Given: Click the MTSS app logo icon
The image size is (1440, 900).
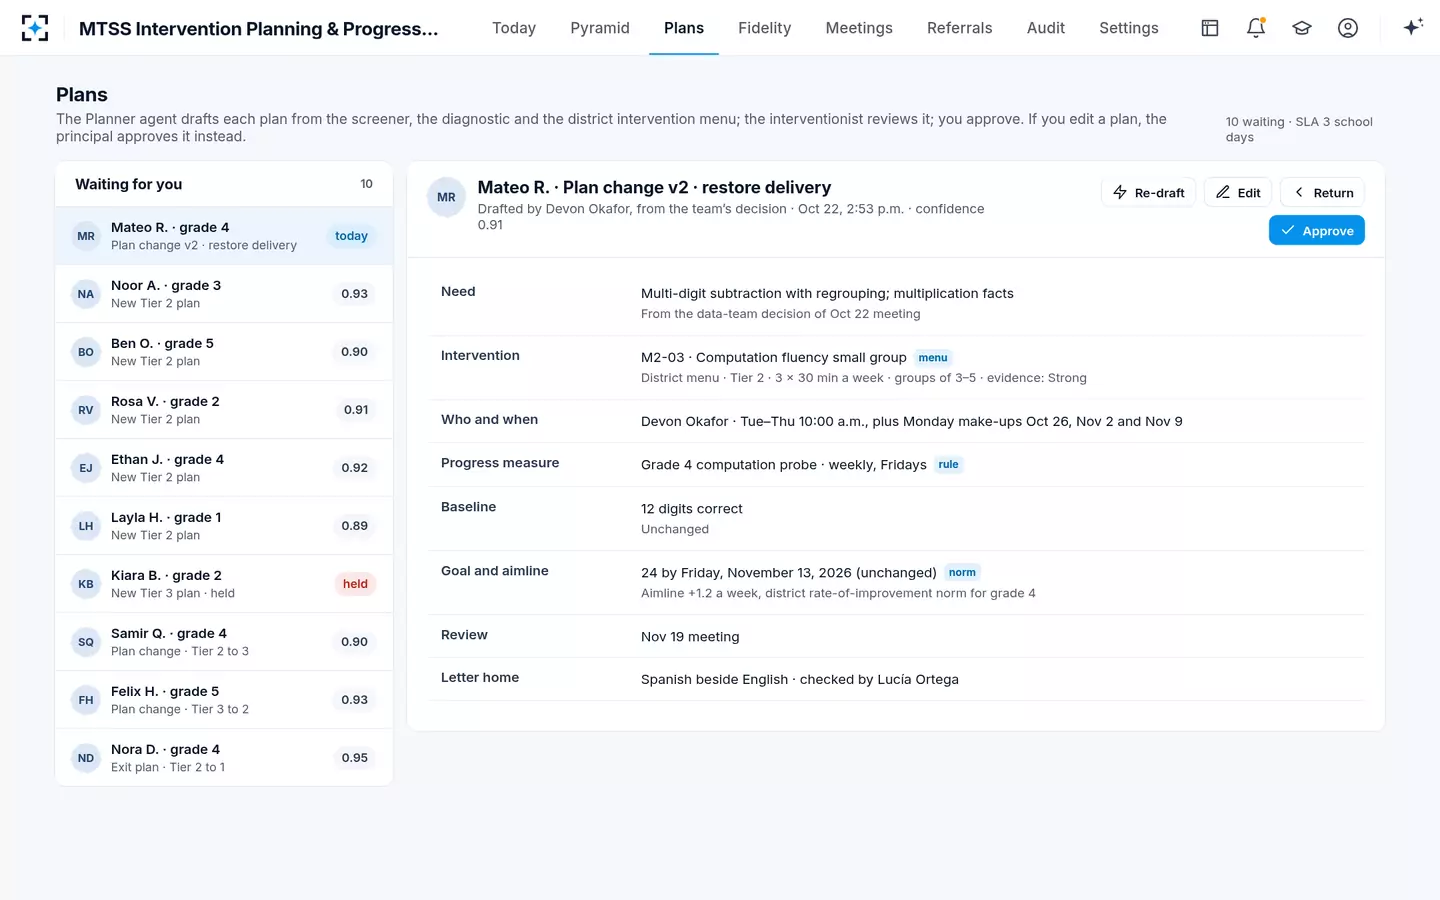Looking at the screenshot, I should click(x=35, y=28).
